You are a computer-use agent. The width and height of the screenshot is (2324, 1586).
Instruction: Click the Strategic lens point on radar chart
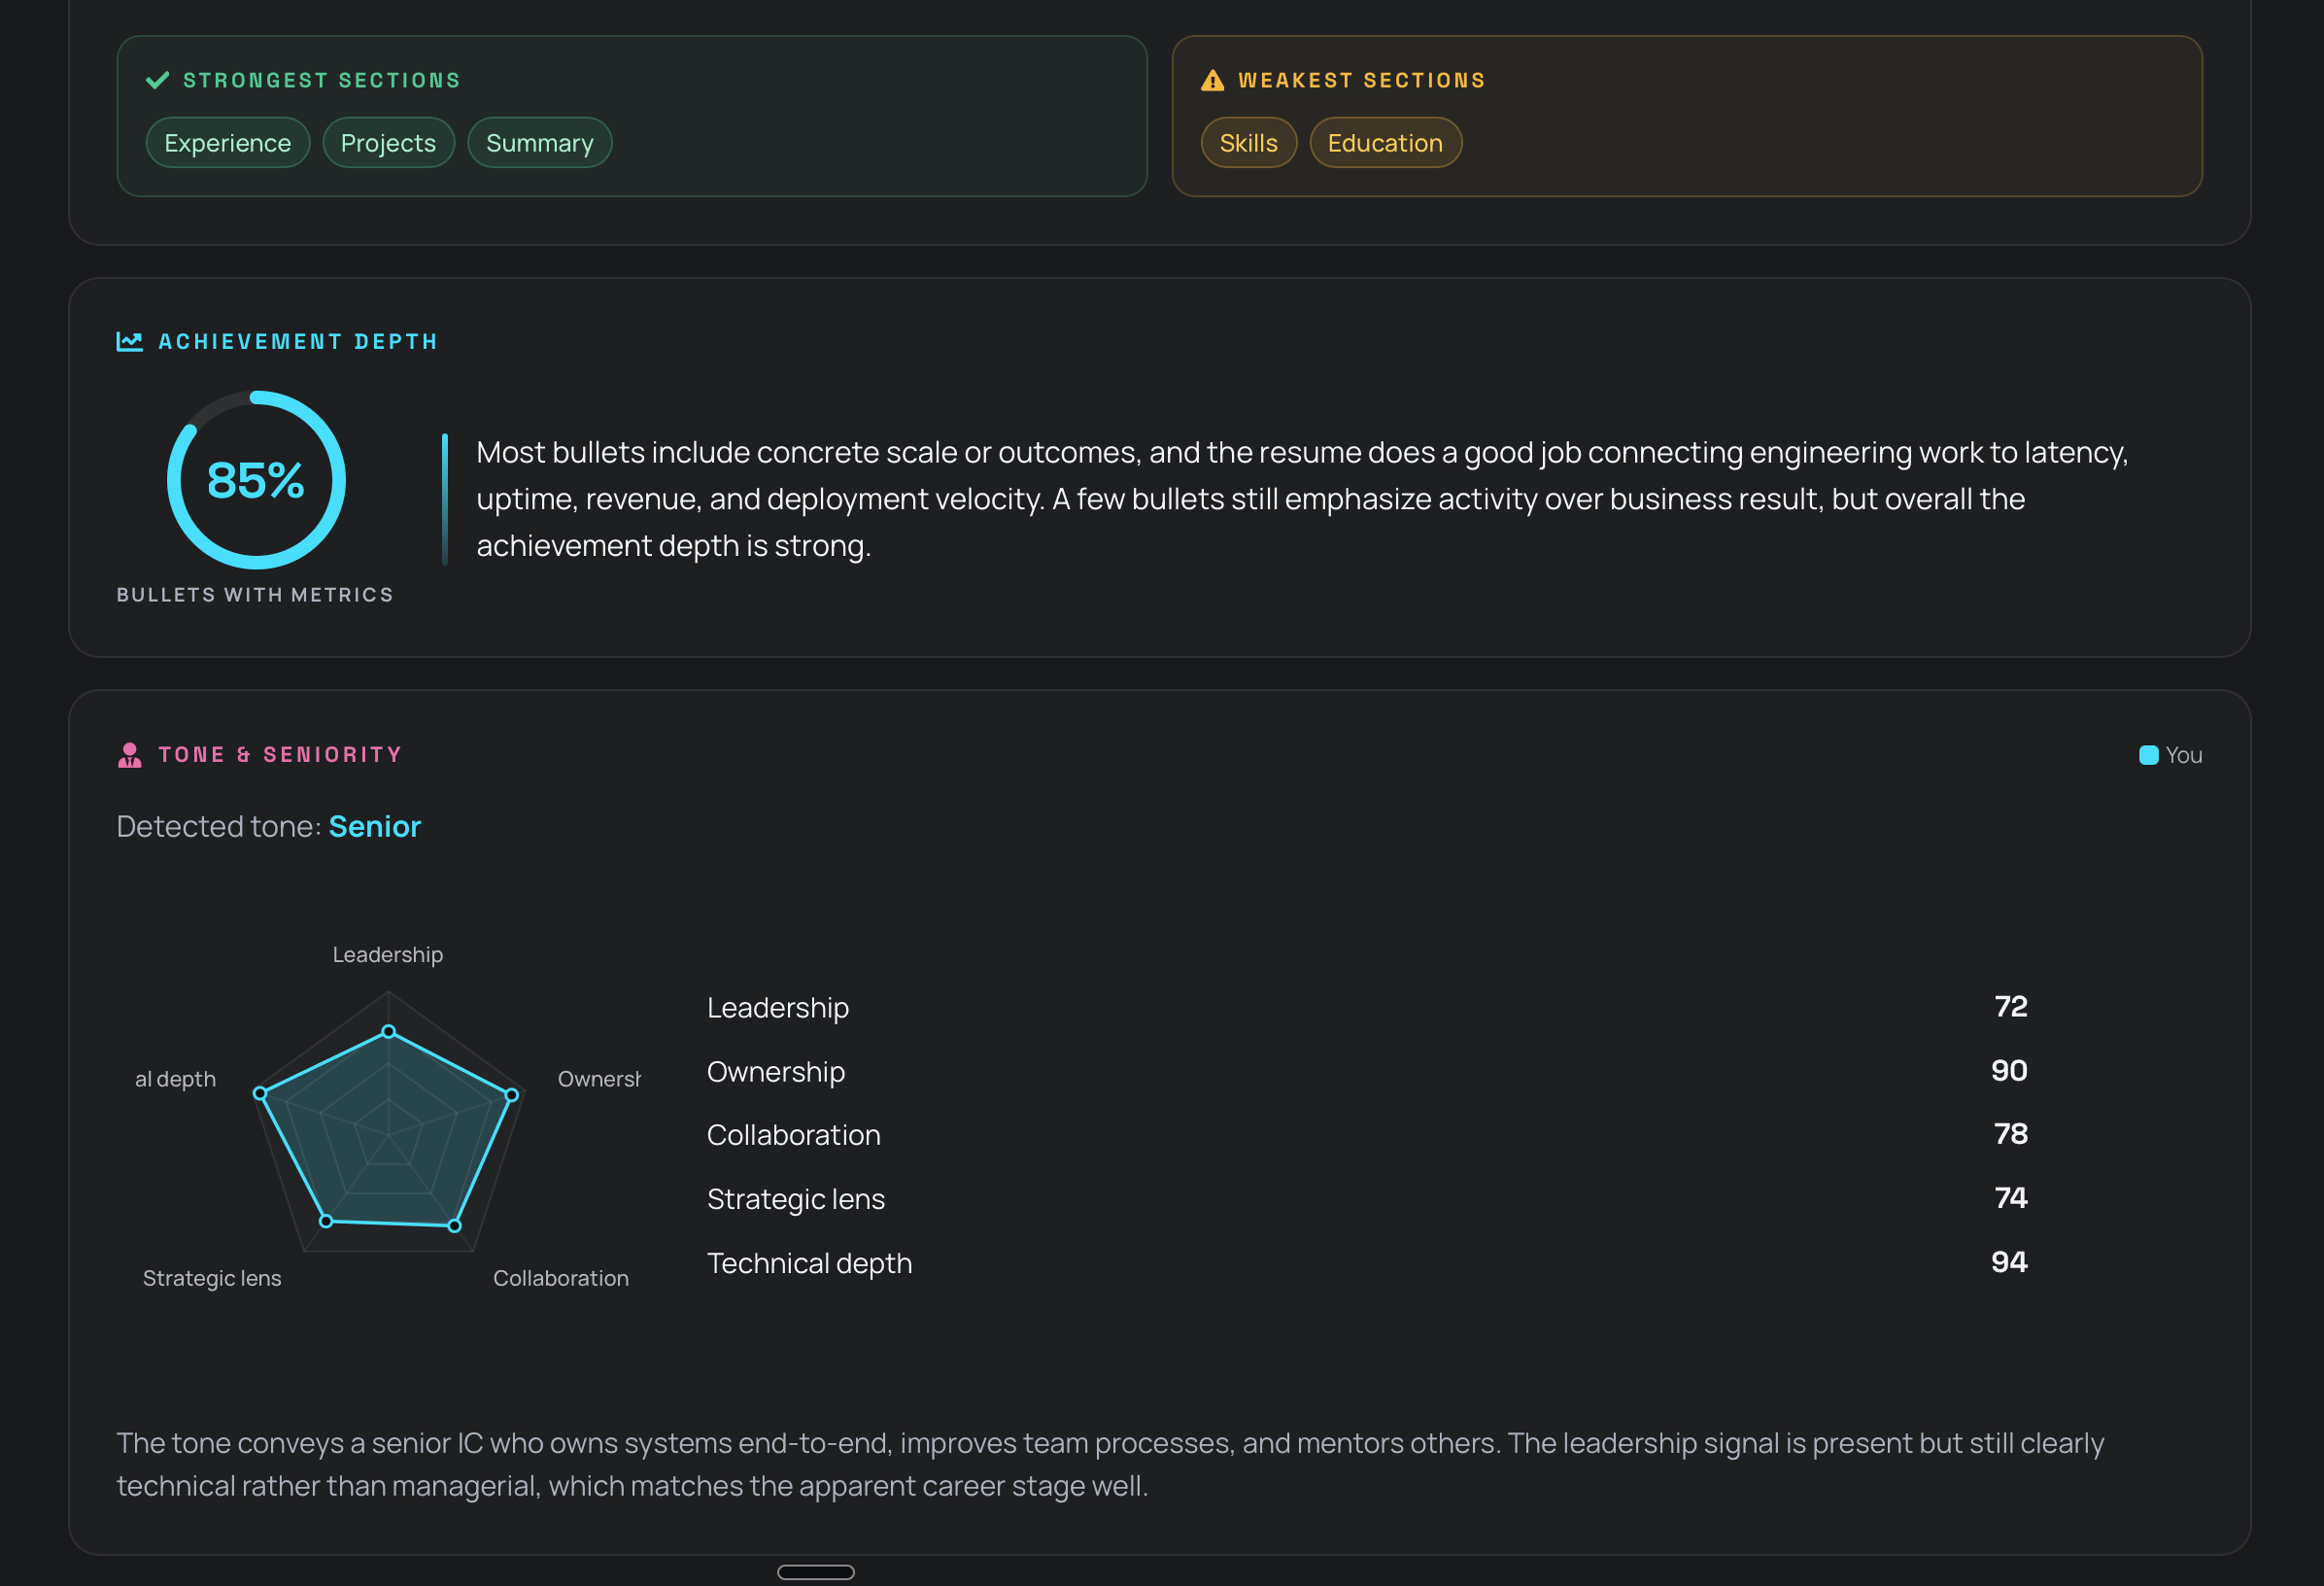pyautogui.click(x=326, y=1220)
